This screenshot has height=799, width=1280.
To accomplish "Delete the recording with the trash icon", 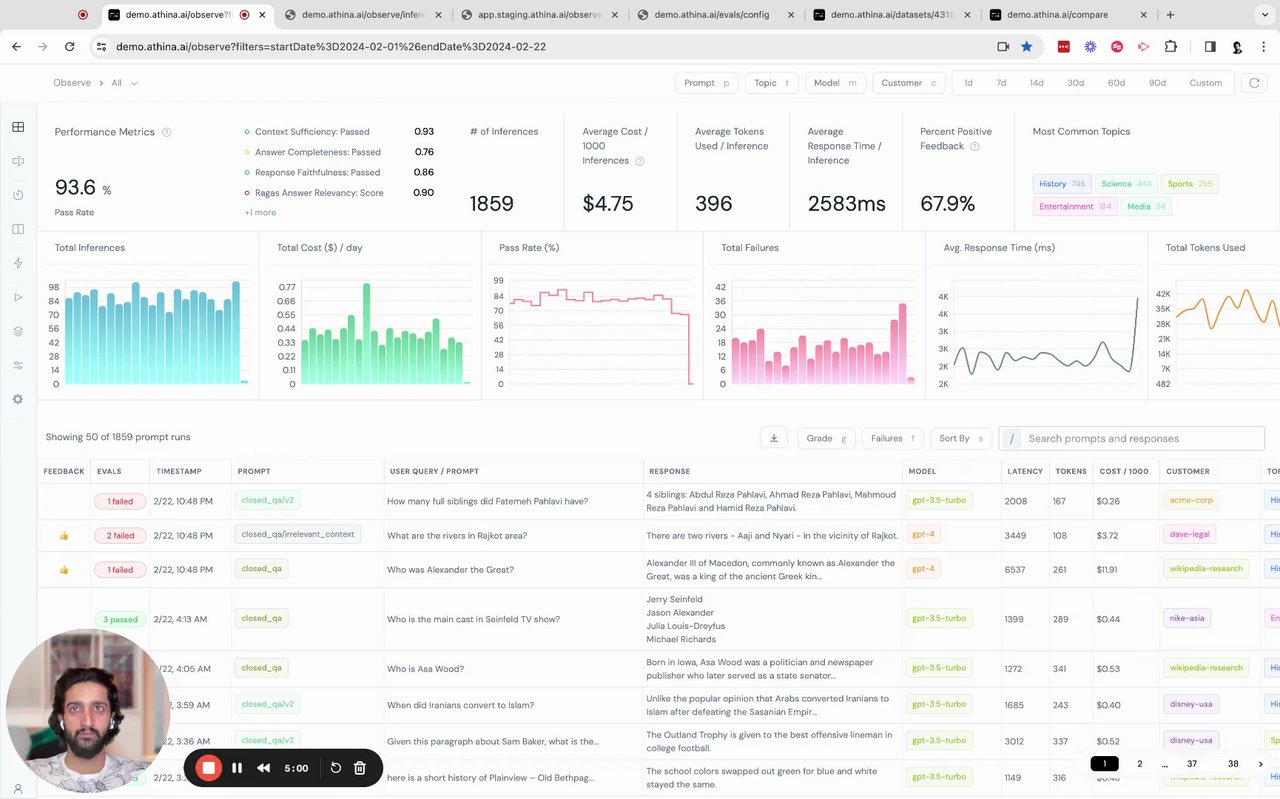I will (x=360, y=768).
